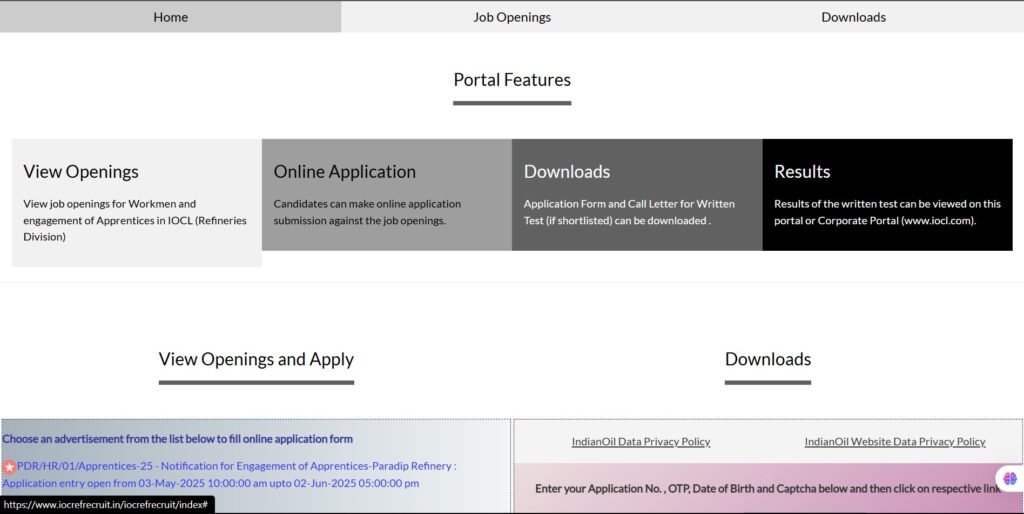This screenshot has width=1024, height=514.
Task: Click the 'Choose an advertisement' instruction text
Action: tap(177, 439)
